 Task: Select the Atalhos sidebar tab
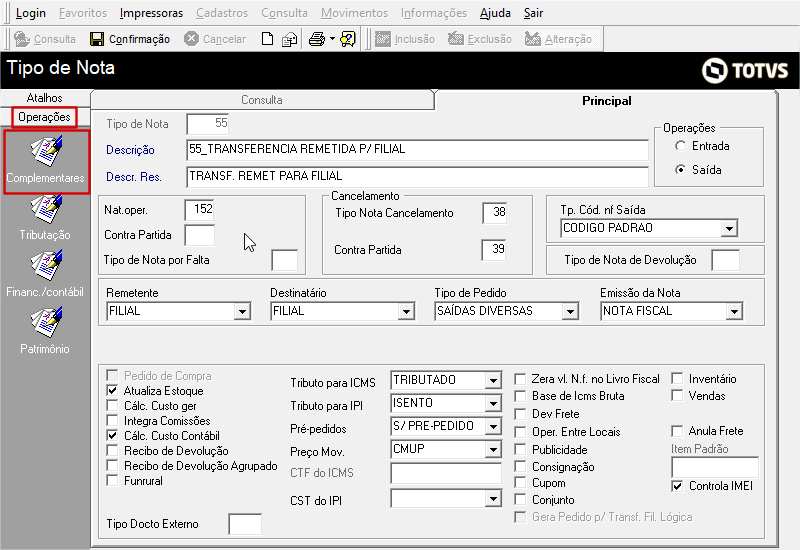click(44, 97)
